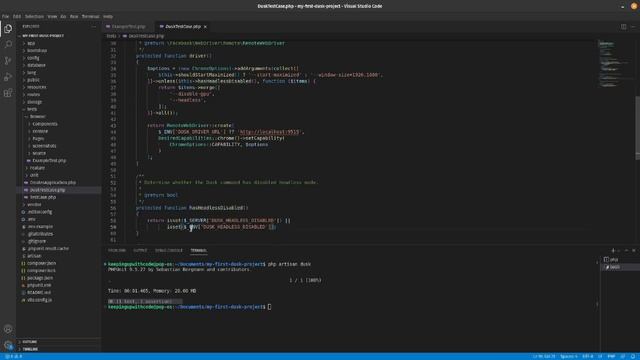Image resolution: width=640 pixels, height=360 pixels.
Task: Click the localhost:9515 URL in code
Action: tap(269, 132)
